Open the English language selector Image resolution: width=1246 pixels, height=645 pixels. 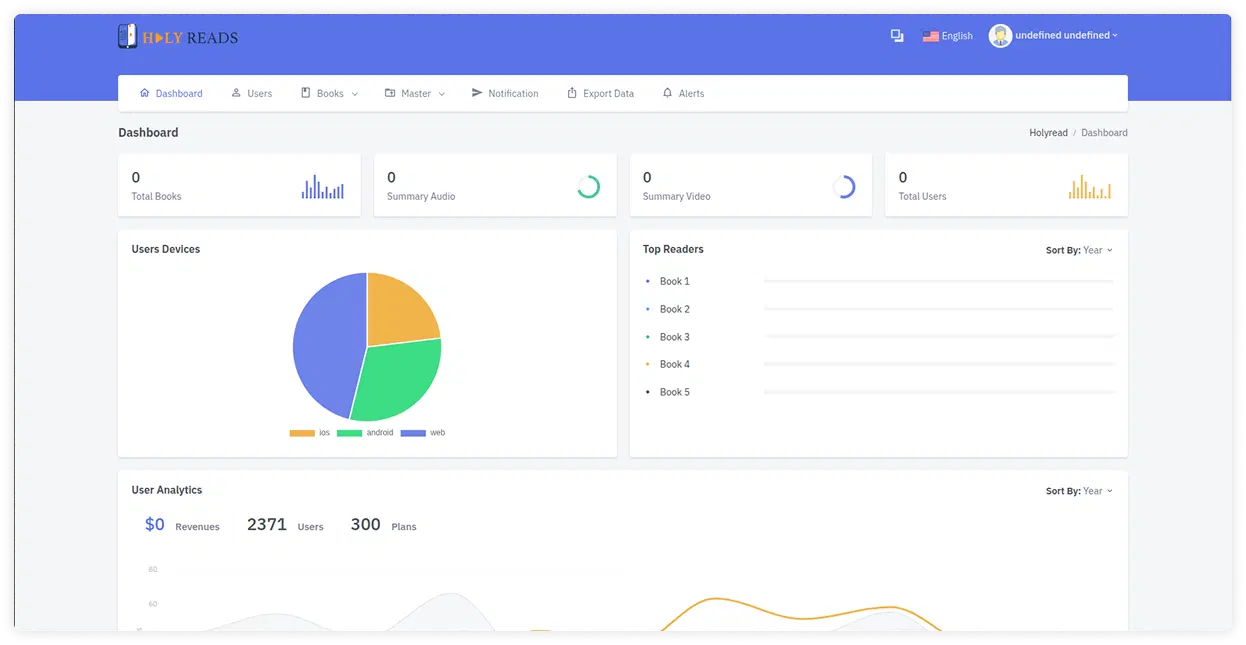tap(948, 36)
